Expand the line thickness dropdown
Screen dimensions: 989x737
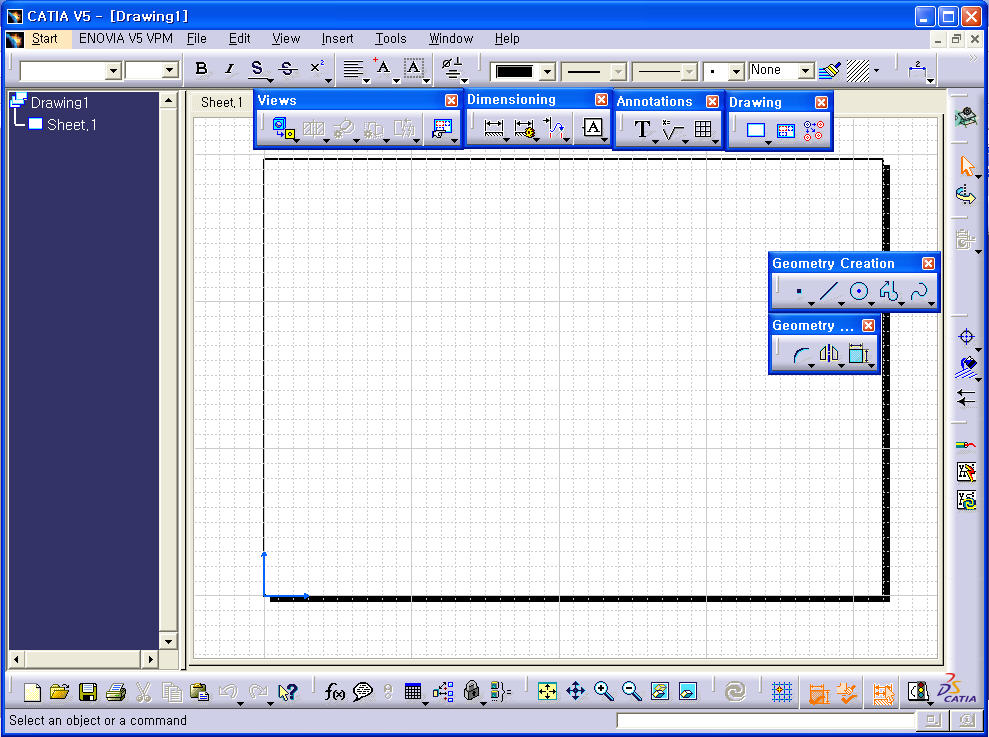pos(618,72)
